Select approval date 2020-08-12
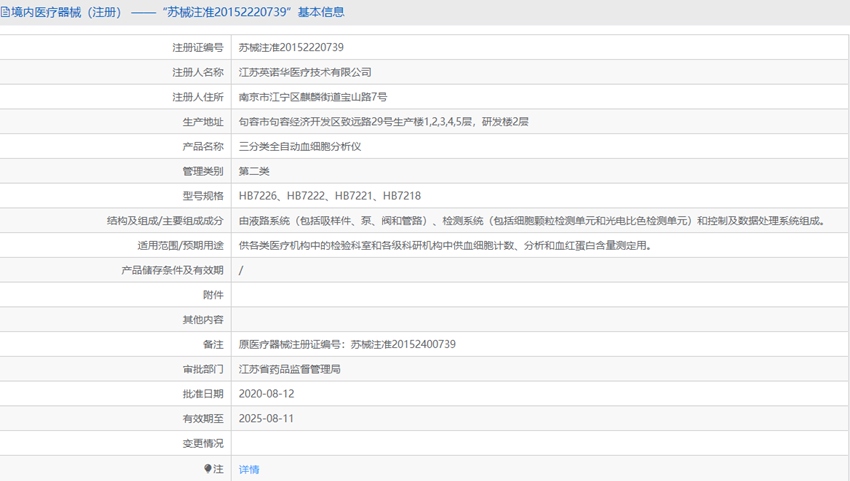Image resolution: width=850 pixels, height=481 pixels. tap(266, 394)
